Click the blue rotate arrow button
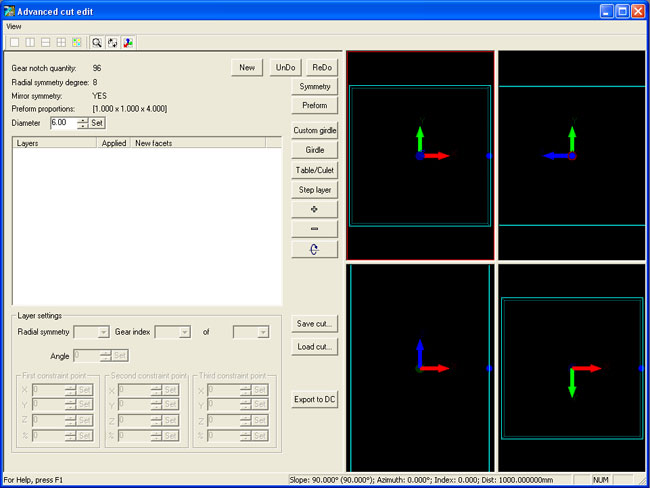Screen dimensions: 650x488 coord(314,249)
